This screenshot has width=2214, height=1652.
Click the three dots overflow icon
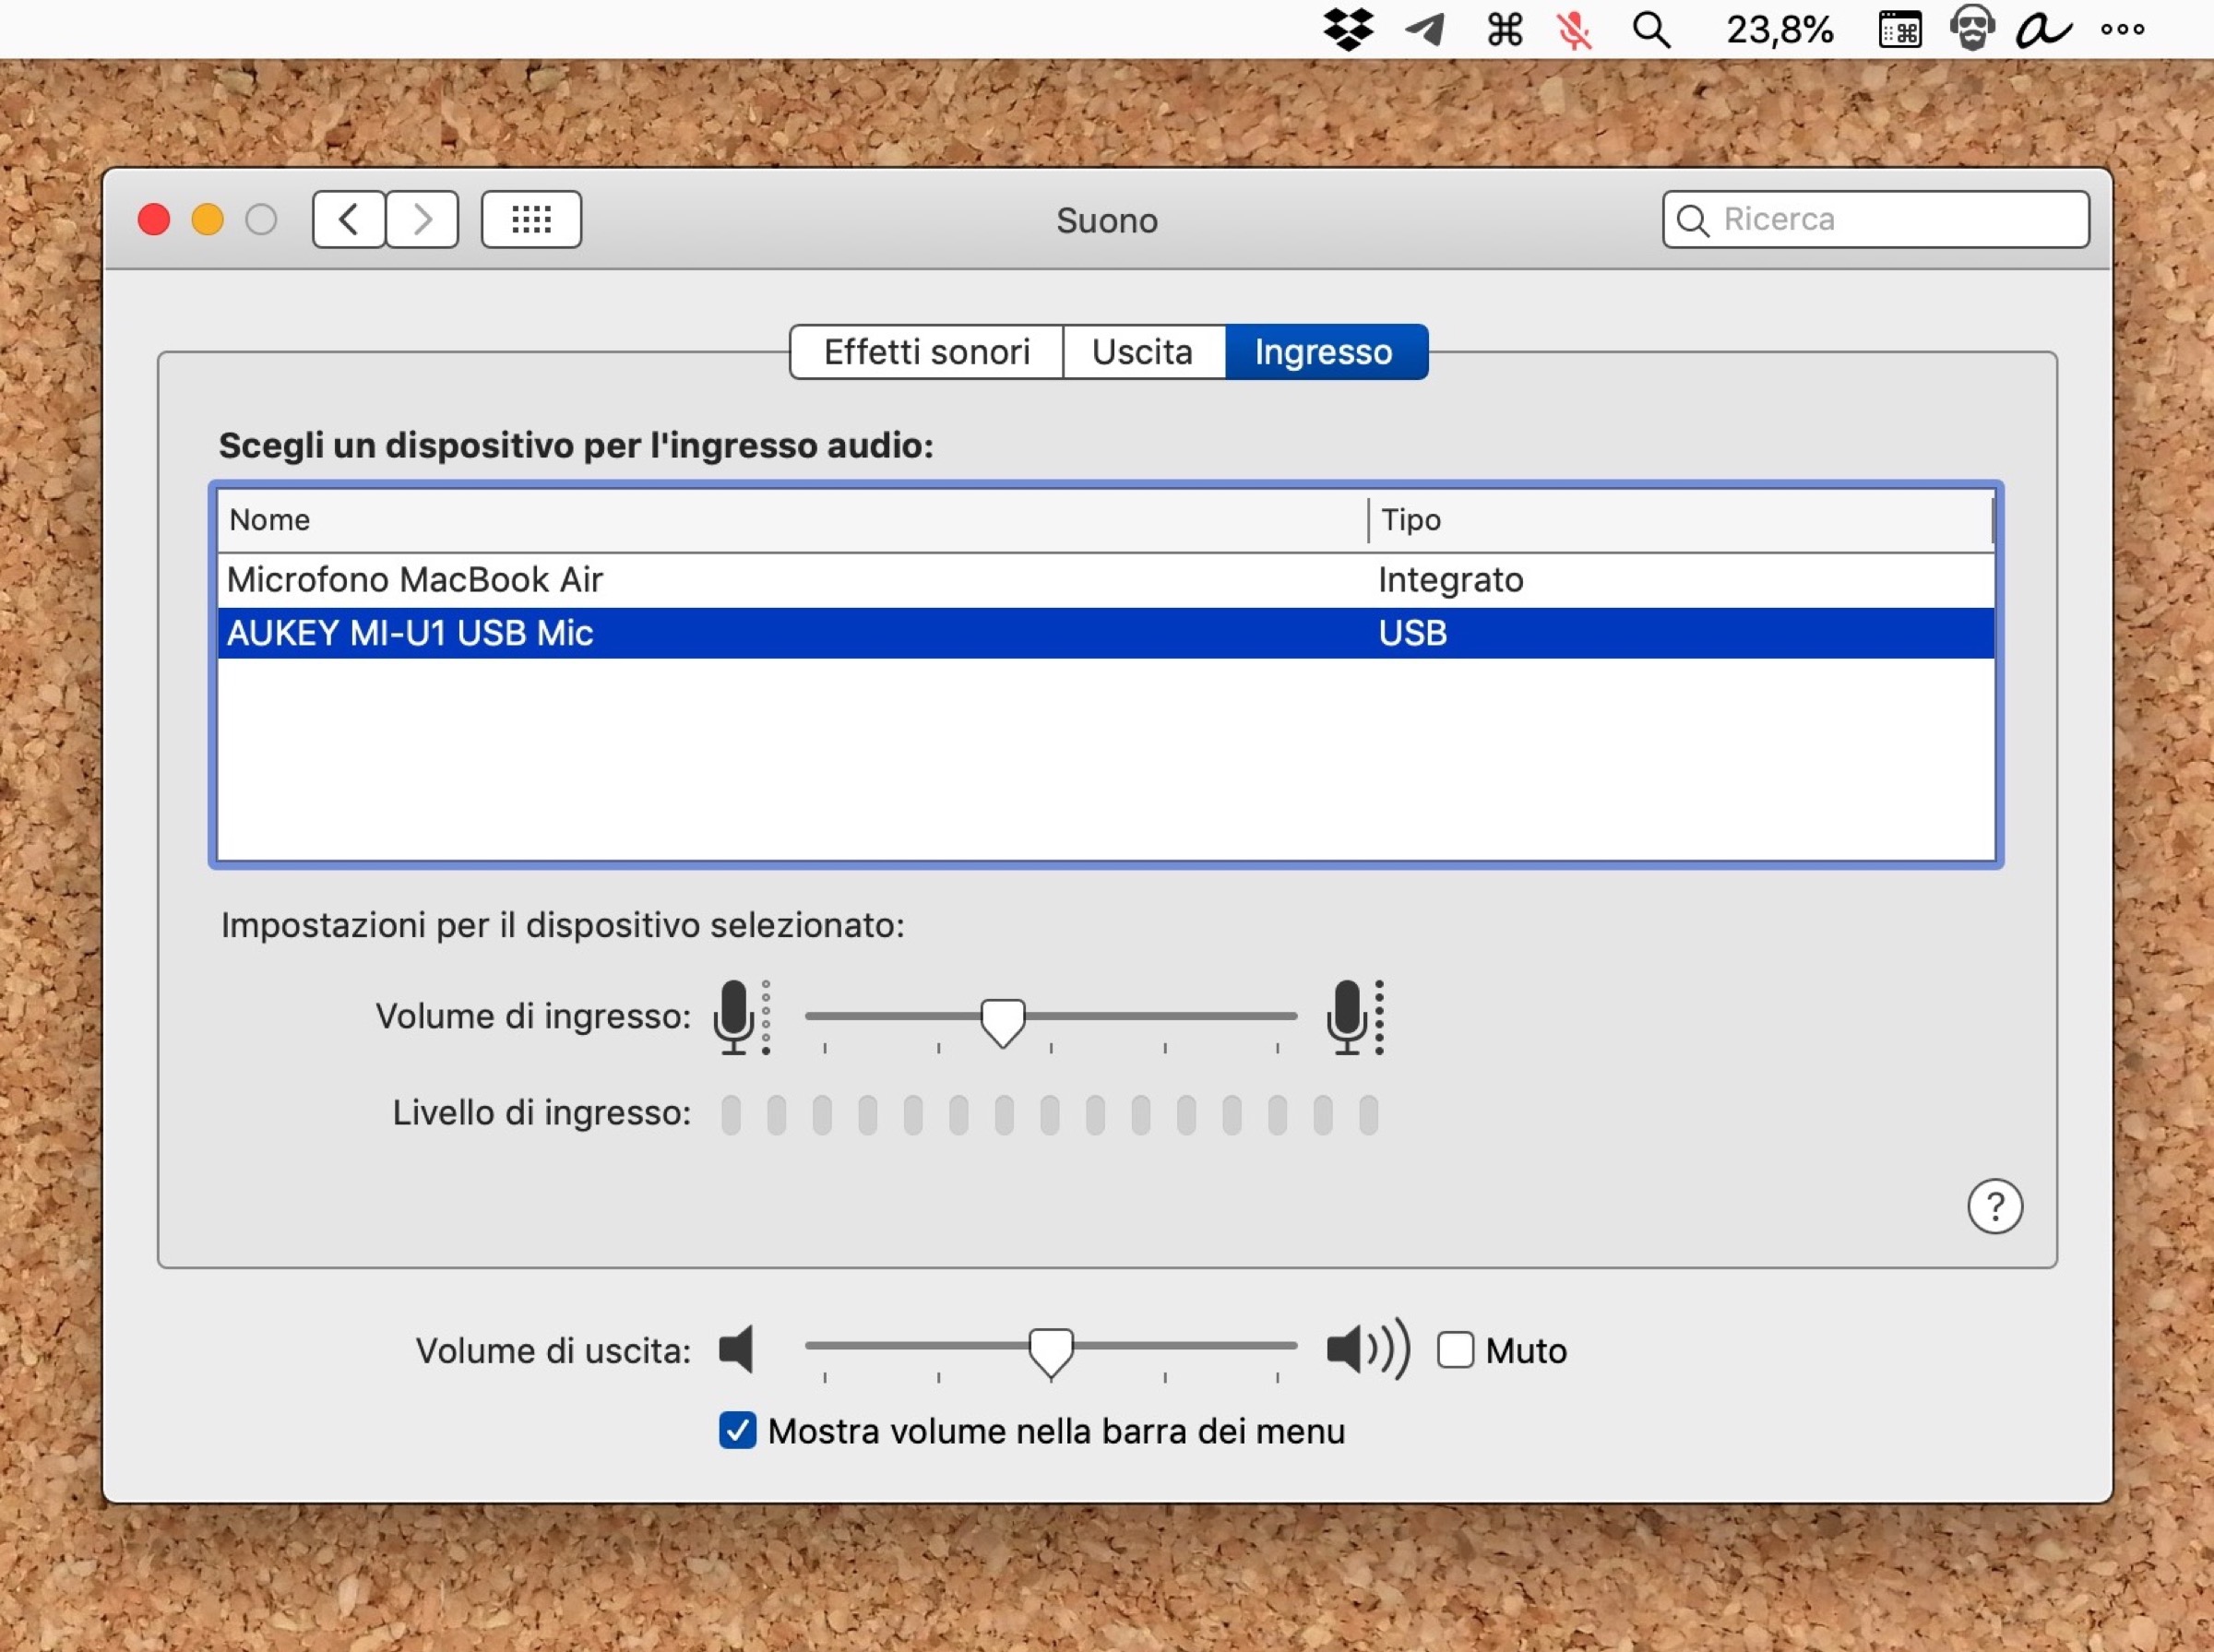[x=2122, y=30]
